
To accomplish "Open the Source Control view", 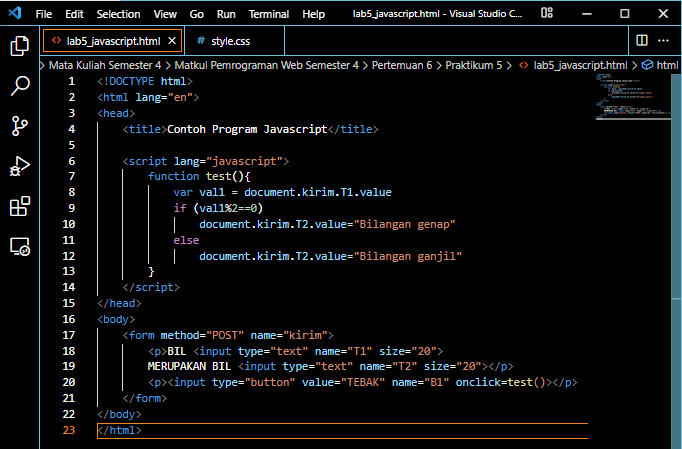I will click(x=20, y=126).
